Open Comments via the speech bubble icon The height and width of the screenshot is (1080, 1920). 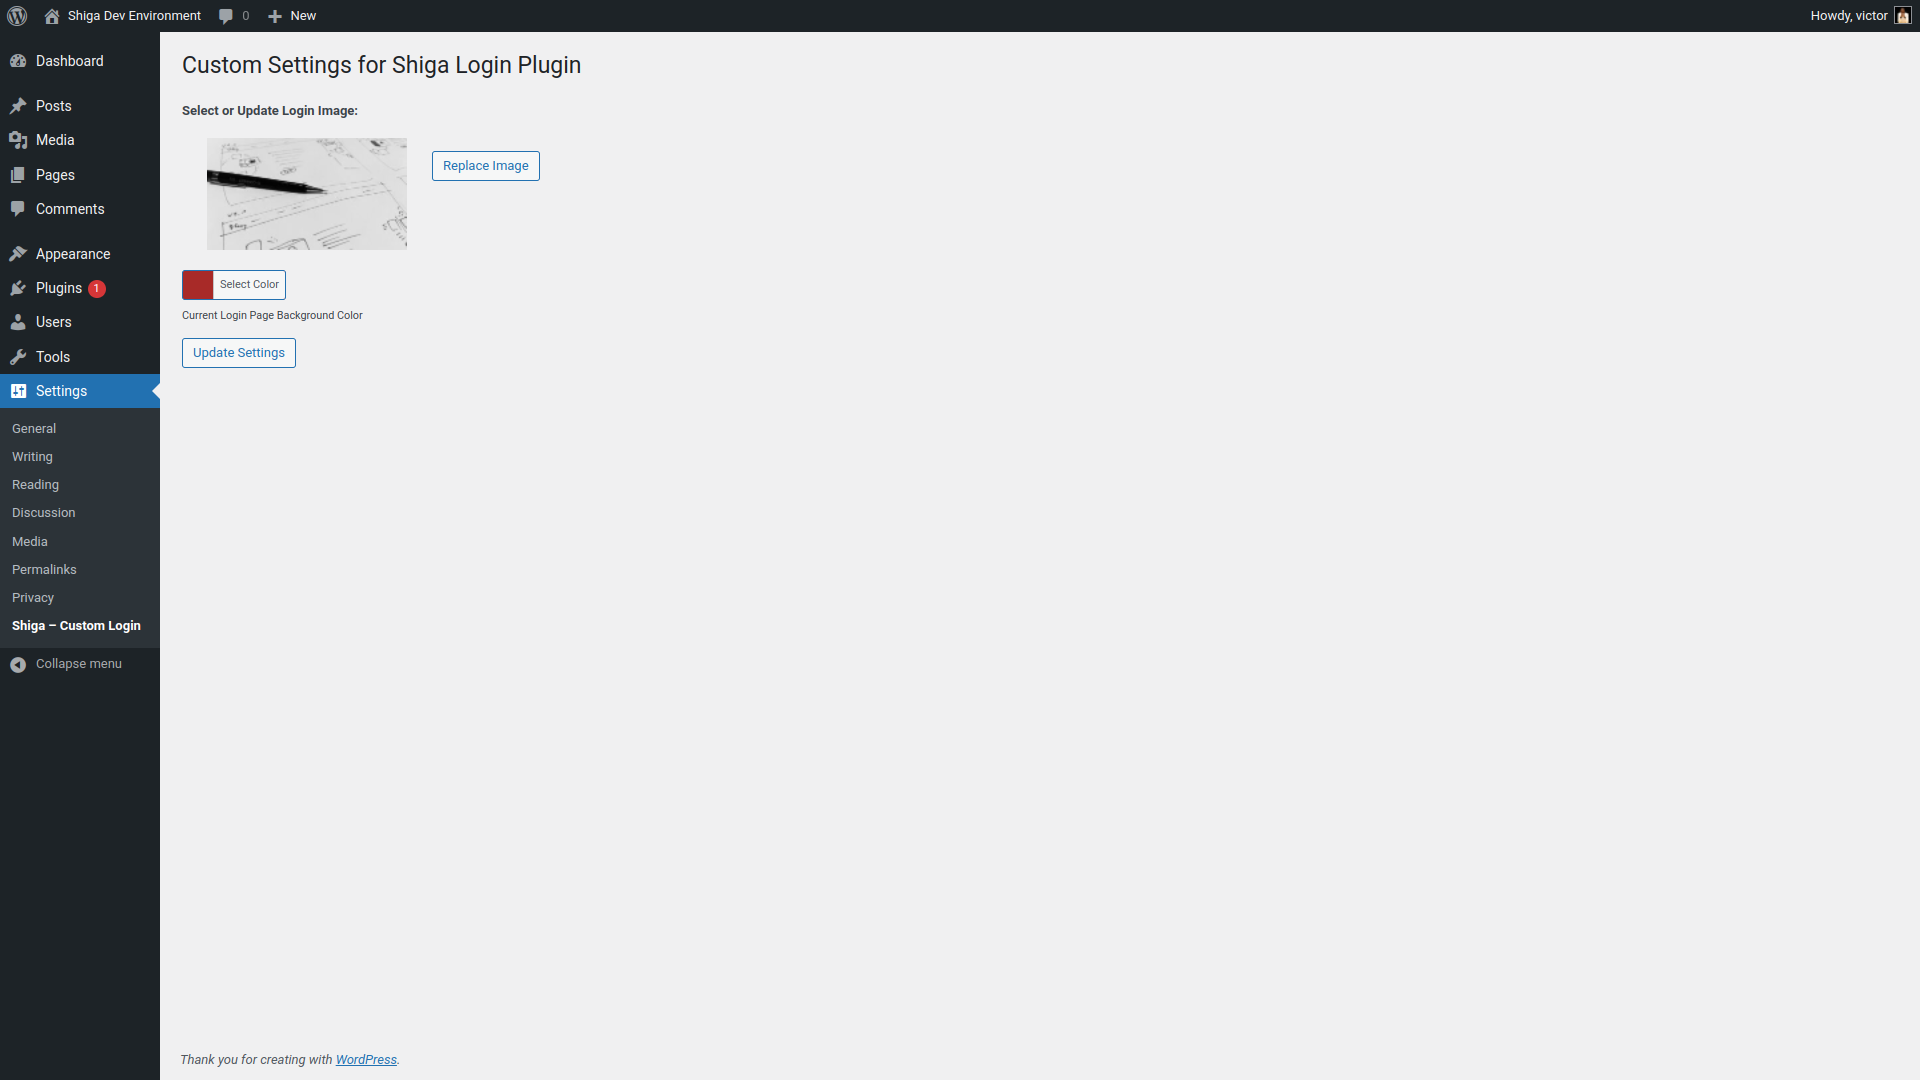pos(18,208)
